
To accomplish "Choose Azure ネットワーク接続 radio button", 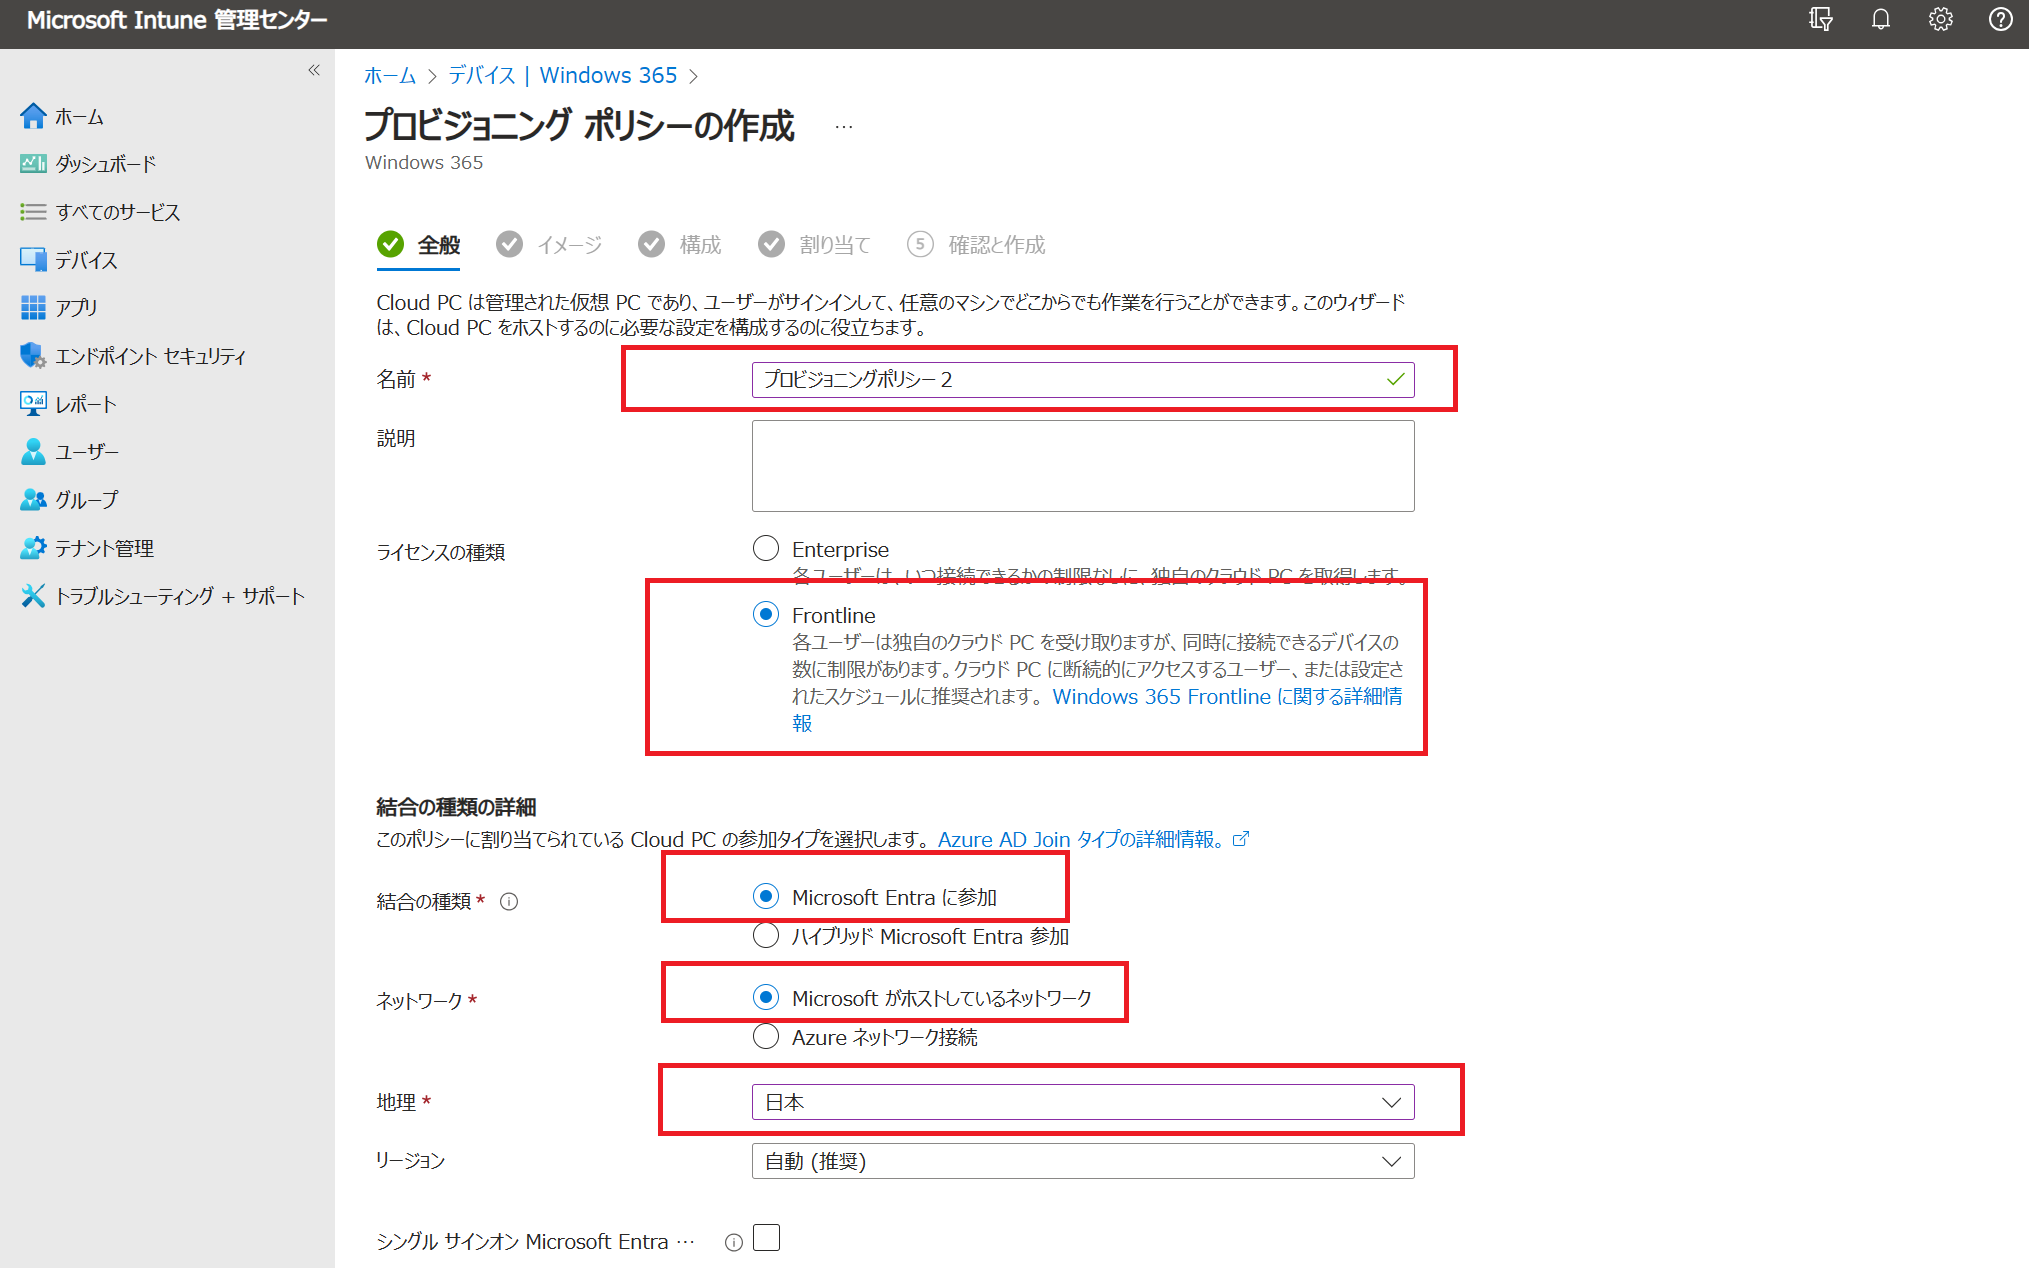I will point(766,1037).
